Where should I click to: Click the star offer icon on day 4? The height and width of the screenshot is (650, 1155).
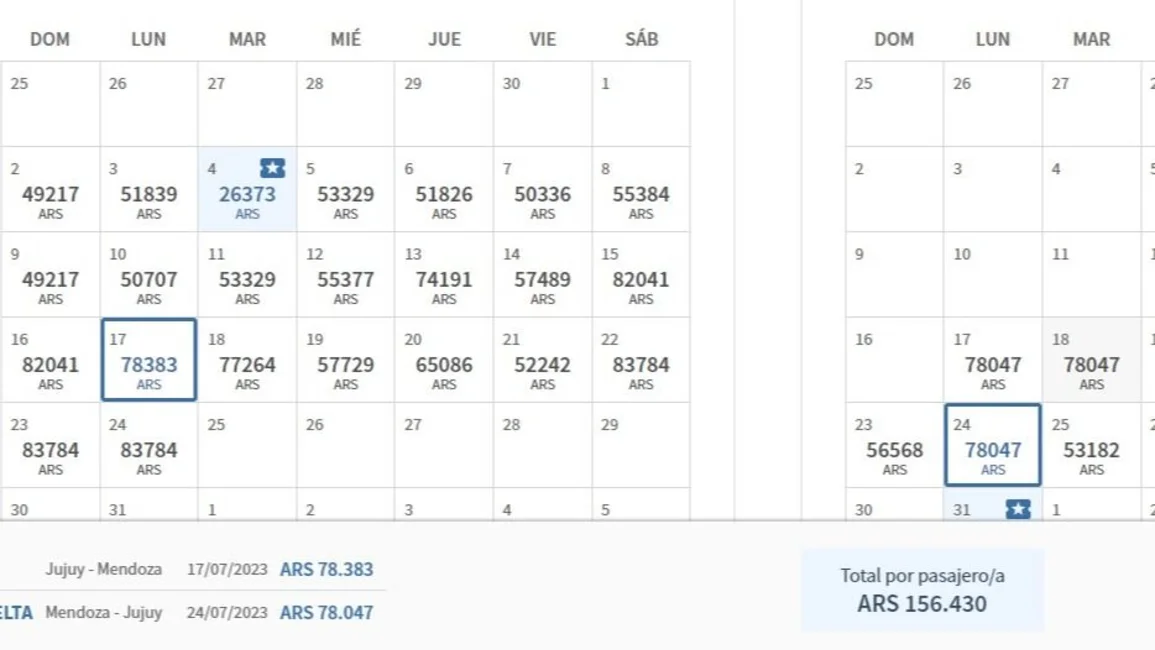pos(273,168)
